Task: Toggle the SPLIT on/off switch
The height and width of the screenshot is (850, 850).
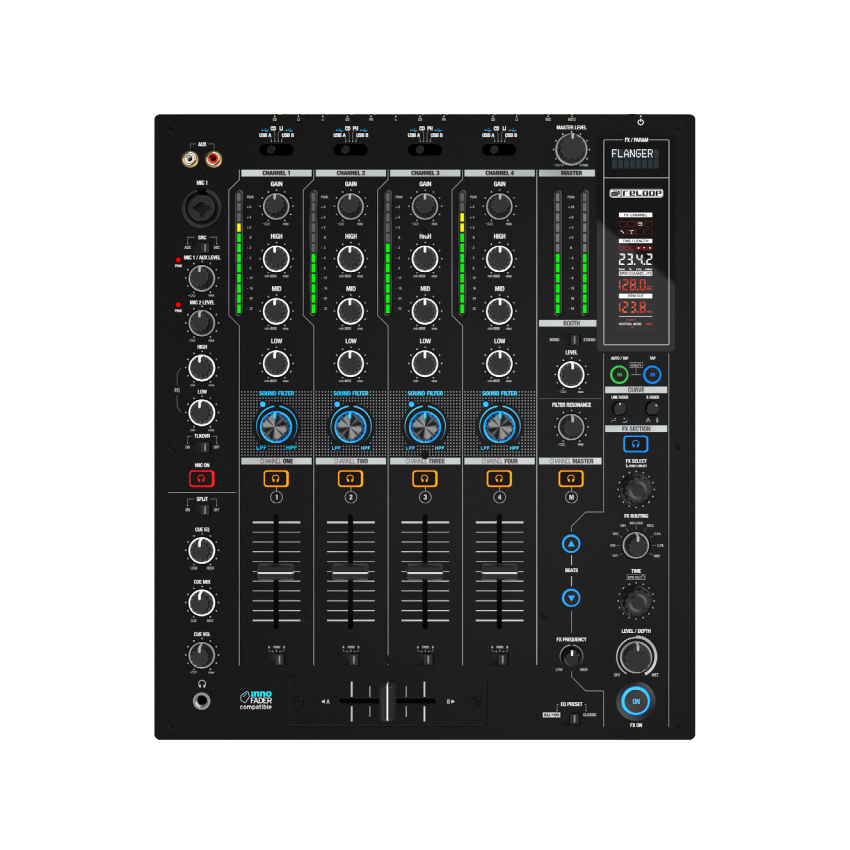Action: point(202,509)
